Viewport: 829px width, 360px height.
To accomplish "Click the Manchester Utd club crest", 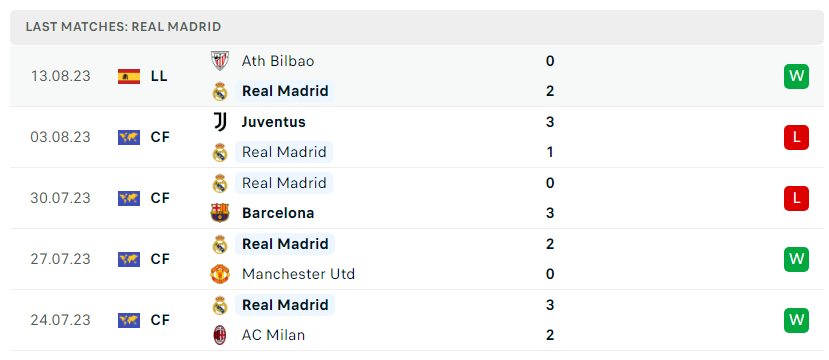I will pyautogui.click(x=219, y=274).
